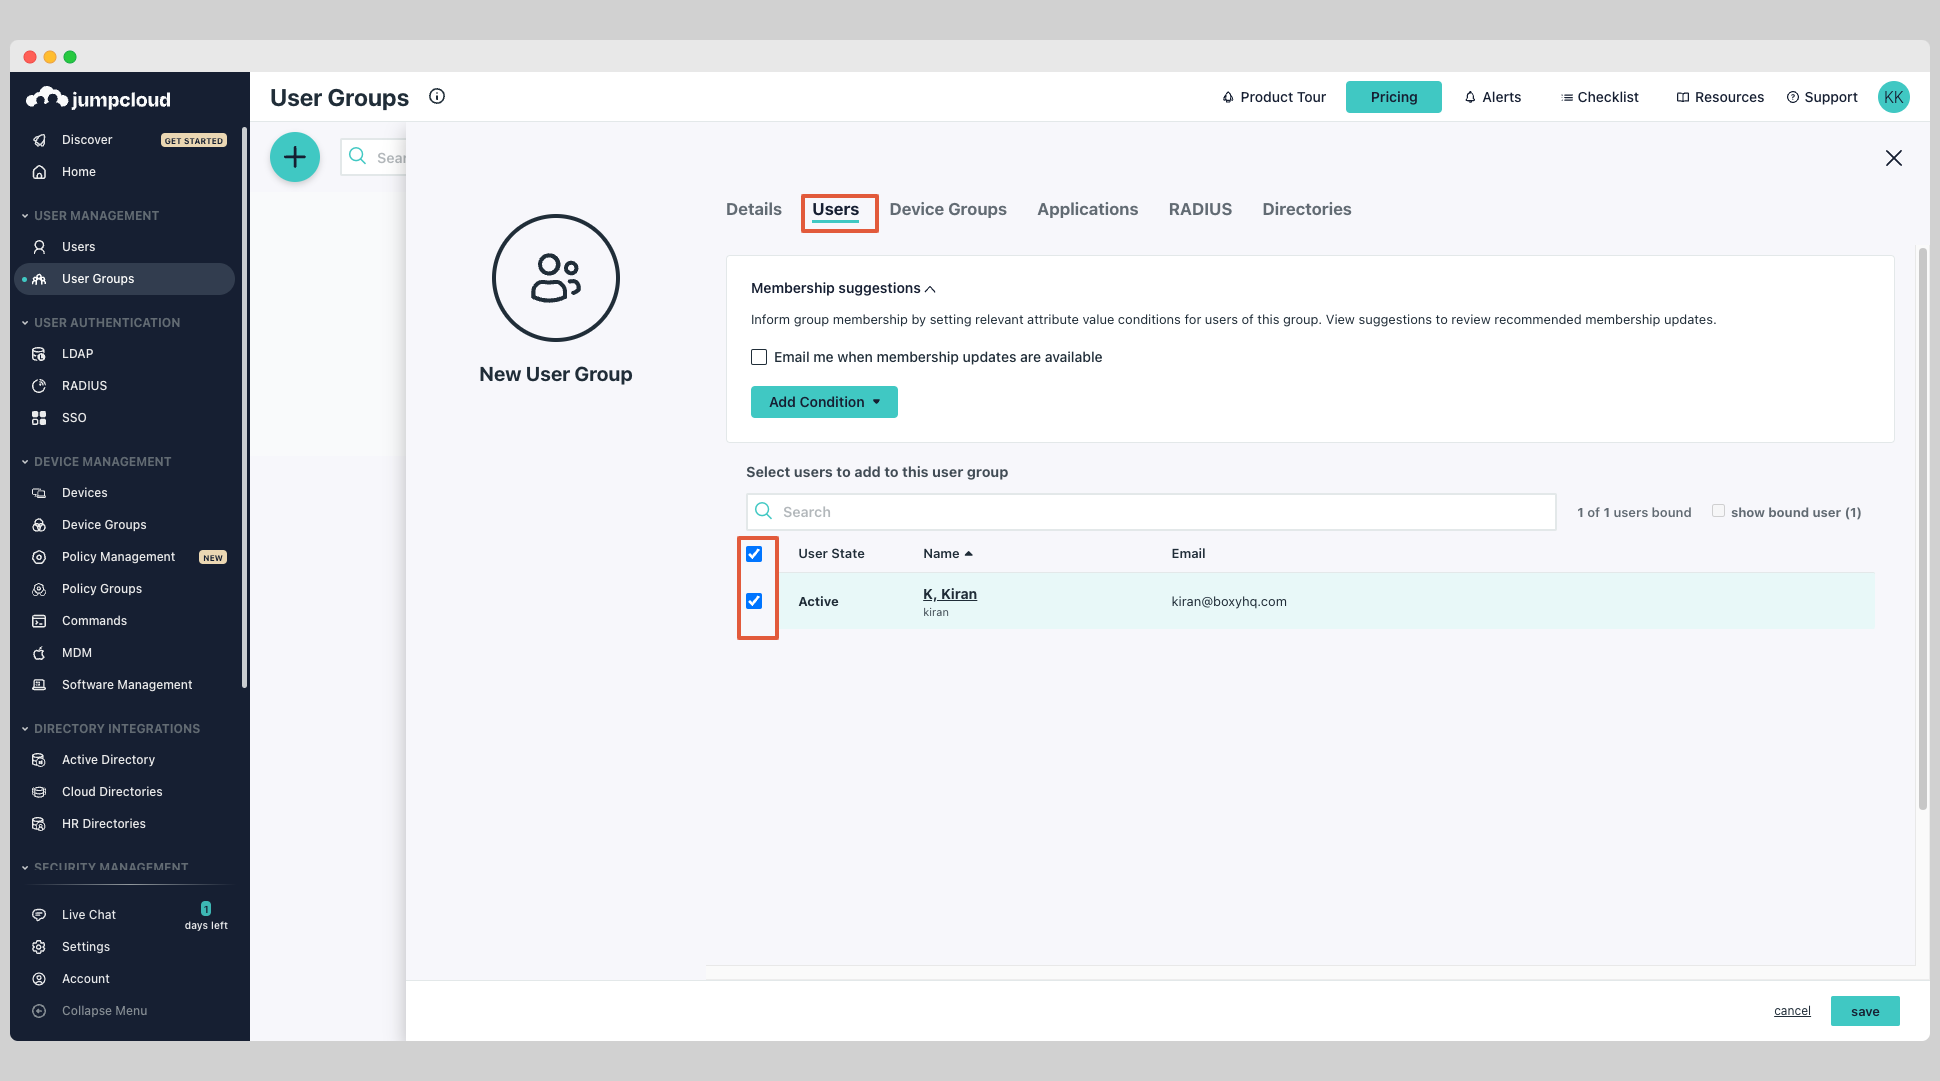Uncheck the select-all users checkbox

[x=754, y=553]
